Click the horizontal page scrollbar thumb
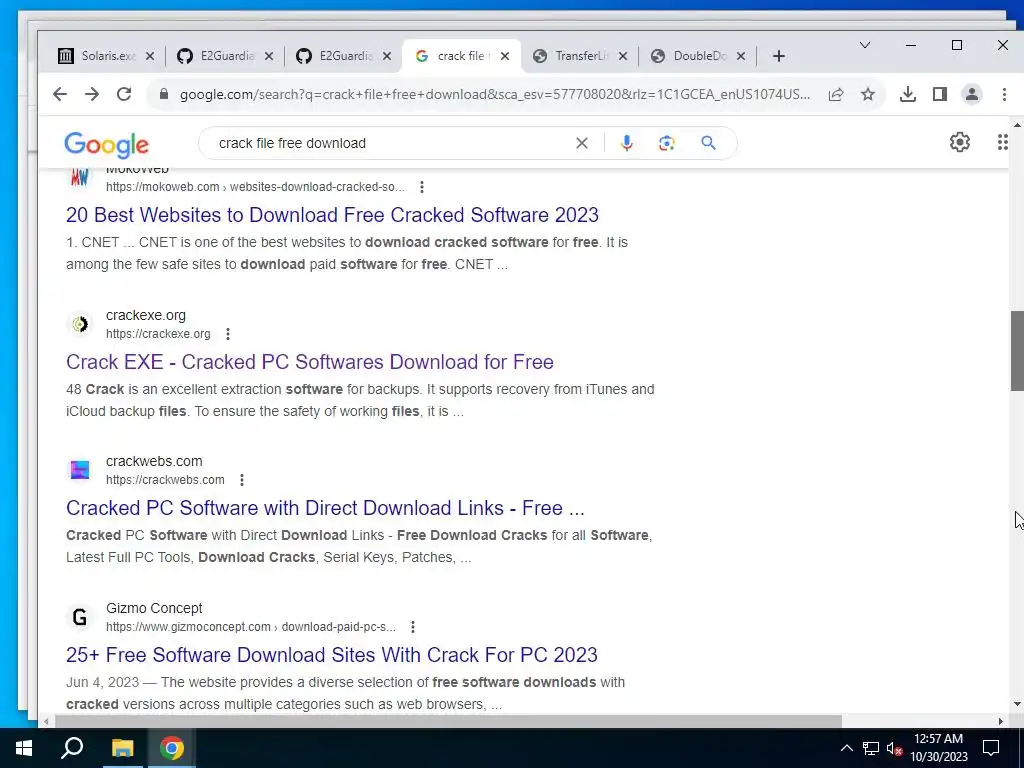 pyautogui.click(x=448, y=722)
